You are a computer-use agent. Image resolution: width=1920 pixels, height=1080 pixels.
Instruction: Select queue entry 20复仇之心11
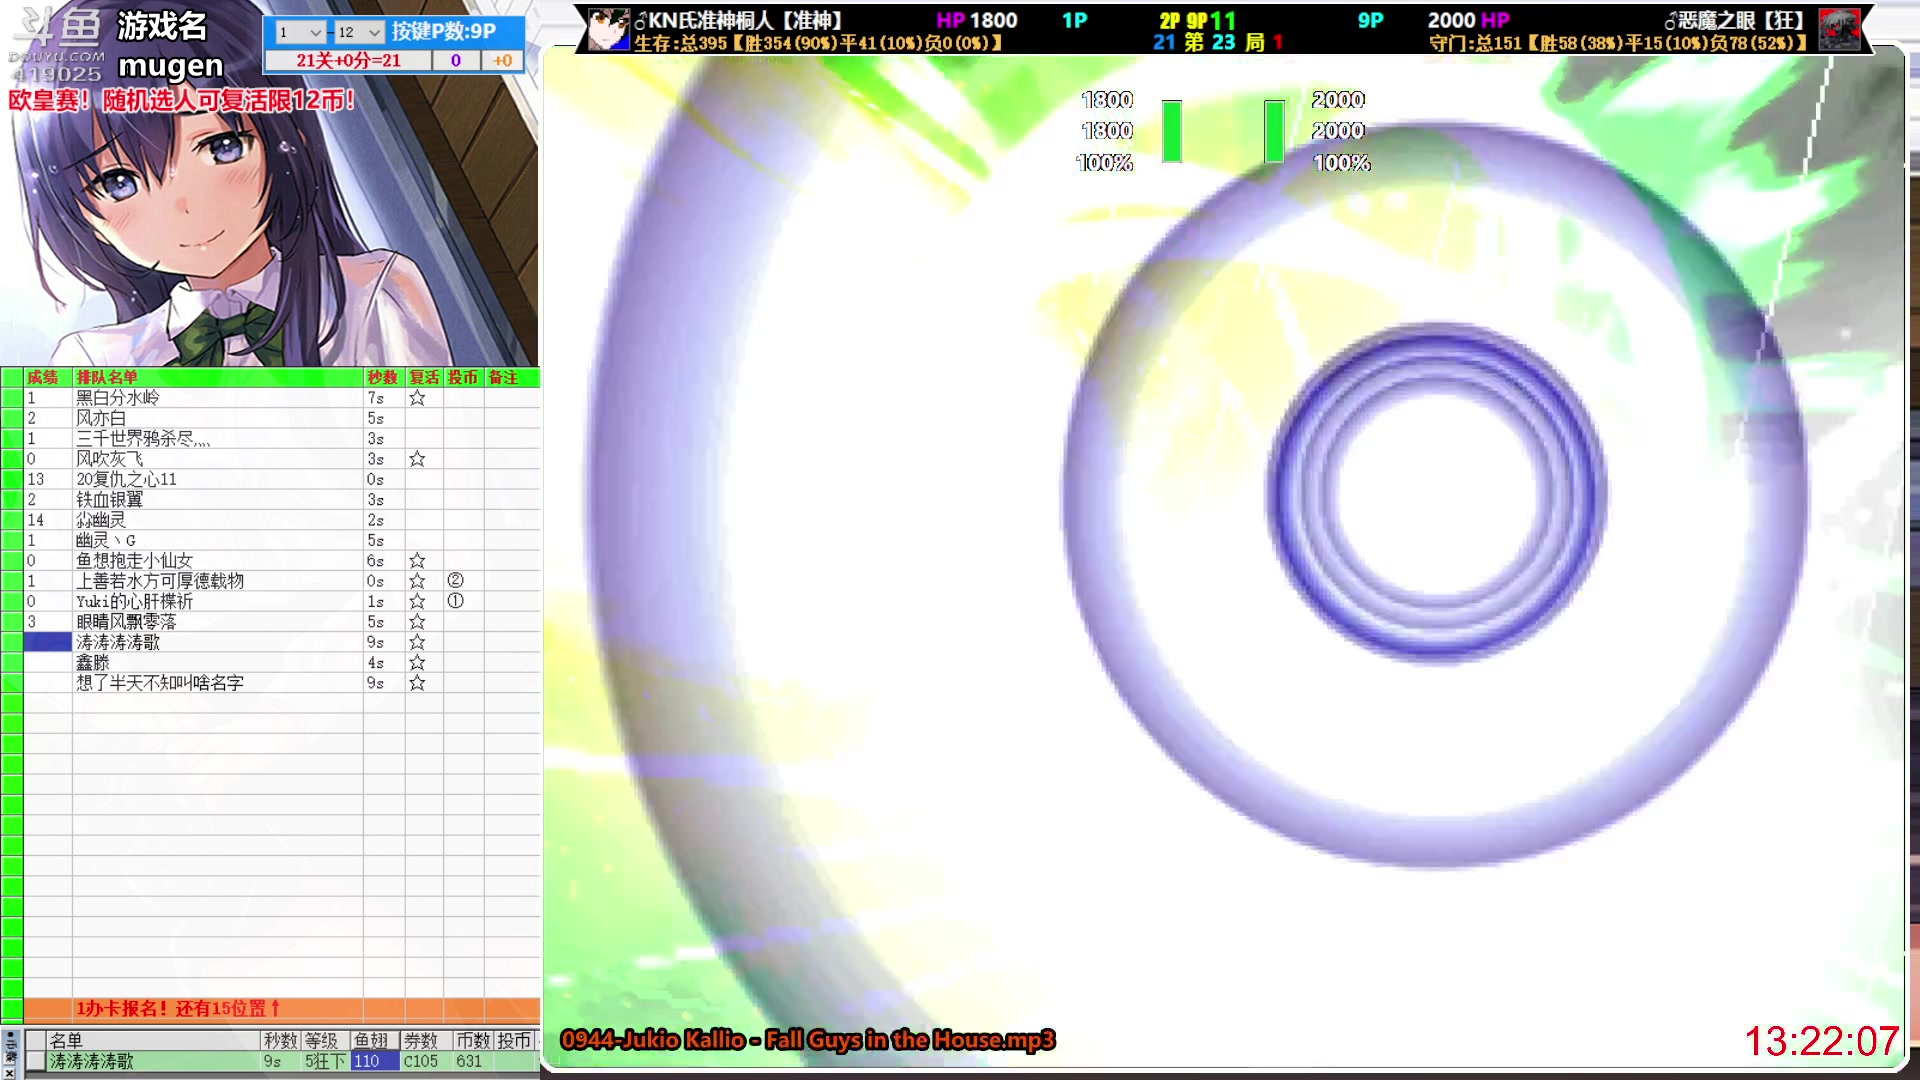(126, 479)
